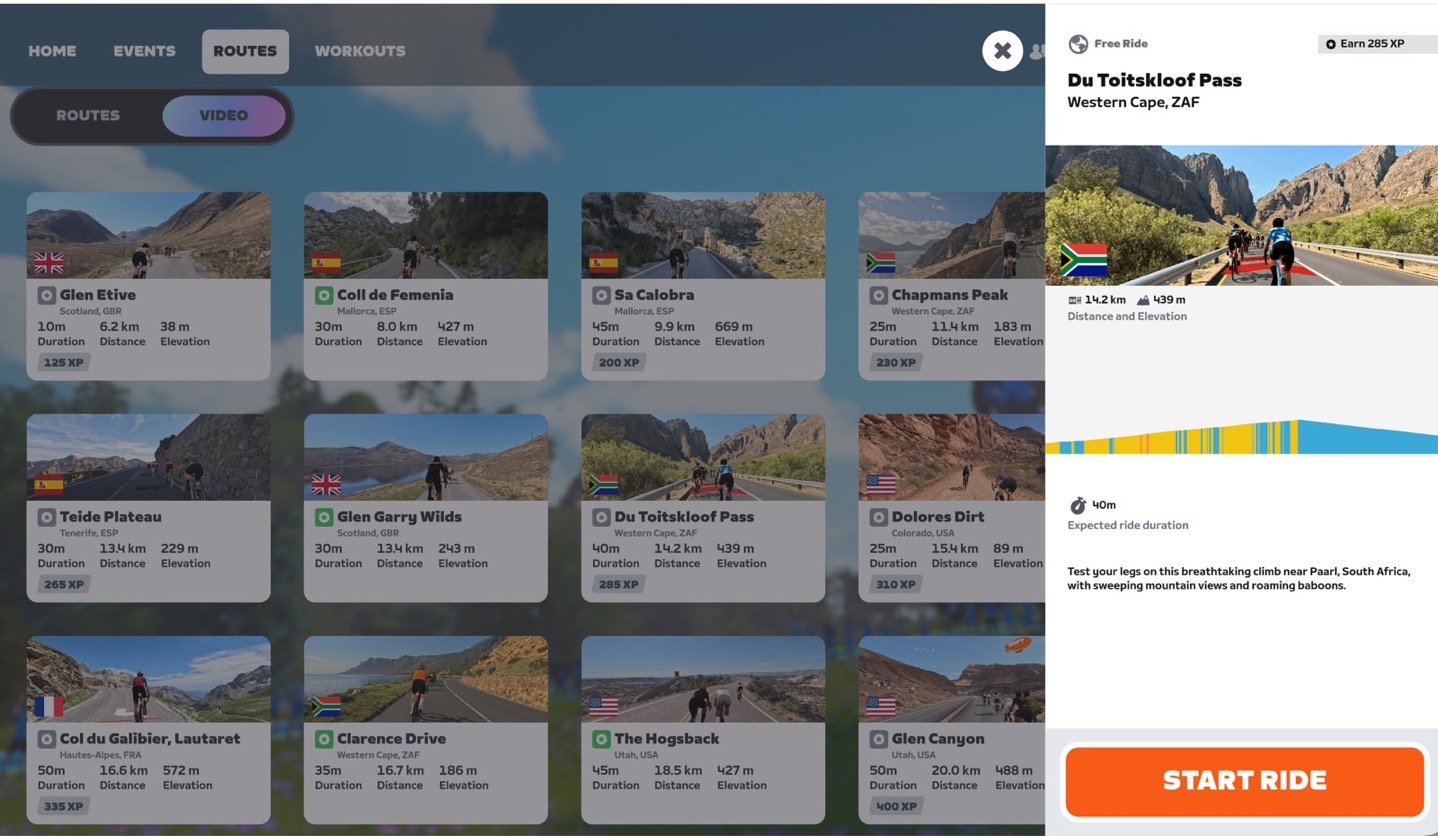Open the Glen Etive route thumbnail
The width and height of the screenshot is (1438, 836).
(148, 235)
